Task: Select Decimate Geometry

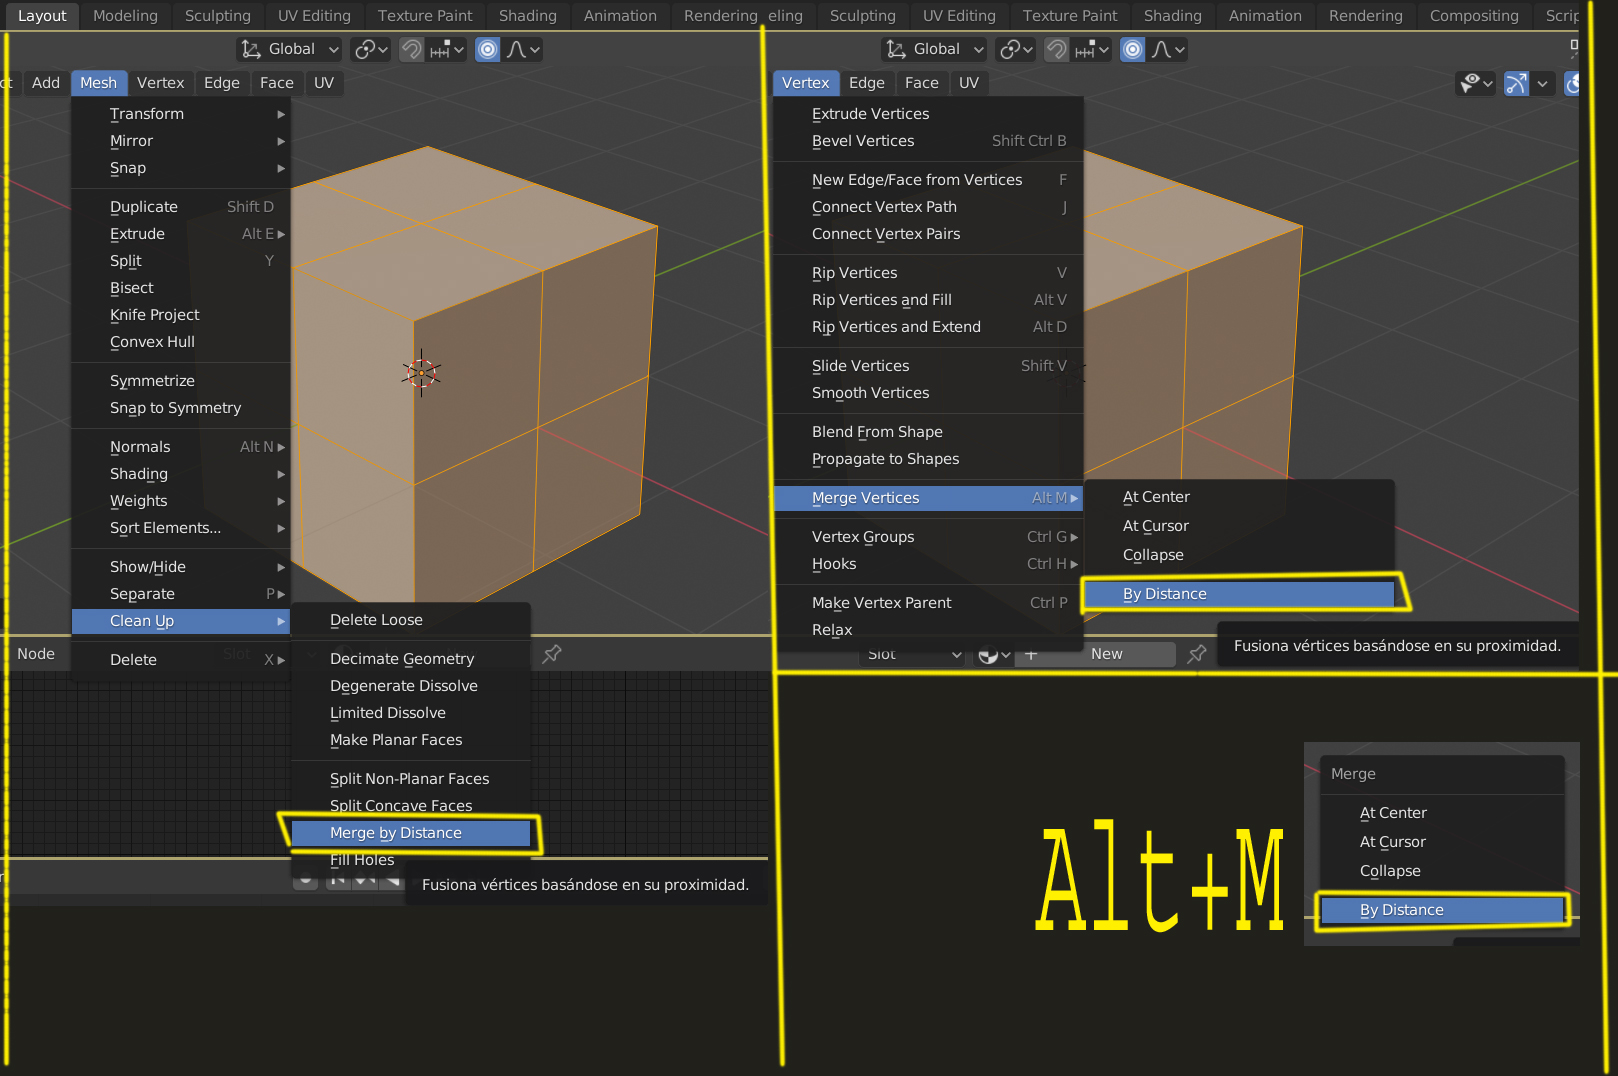Action: (410, 659)
